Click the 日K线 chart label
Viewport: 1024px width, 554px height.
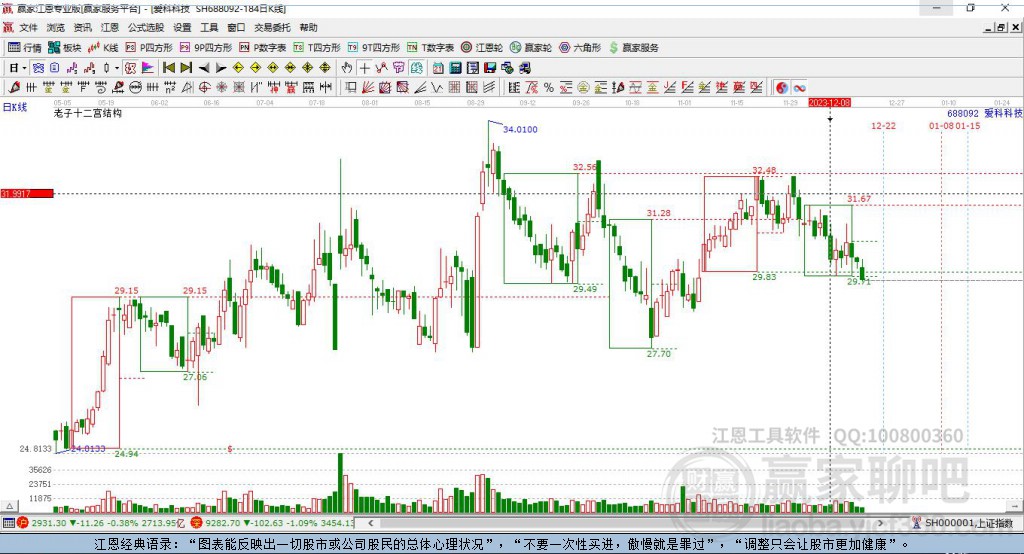coord(14,107)
